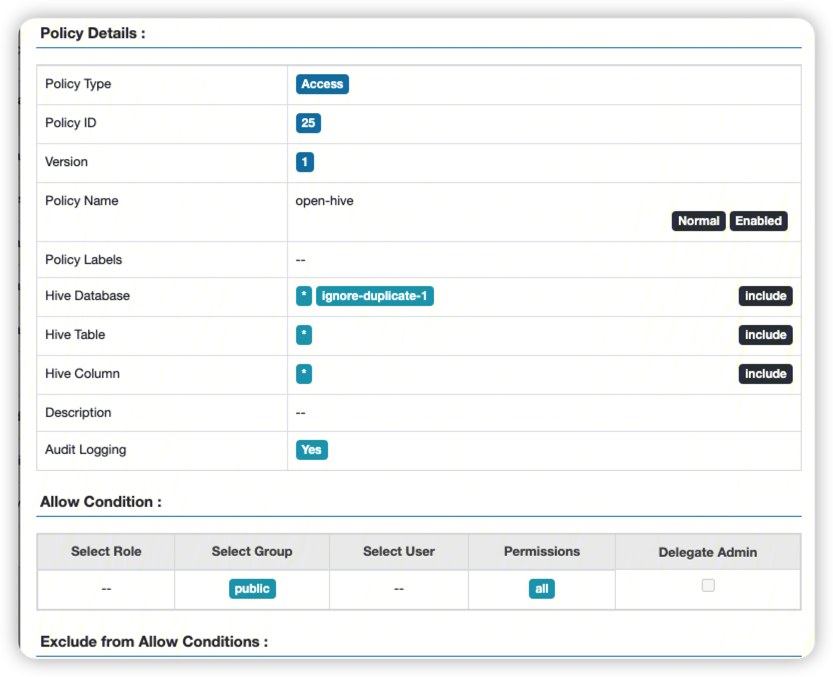Click the Permissions column header
Screen dimensions: 833x677
tap(542, 551)
